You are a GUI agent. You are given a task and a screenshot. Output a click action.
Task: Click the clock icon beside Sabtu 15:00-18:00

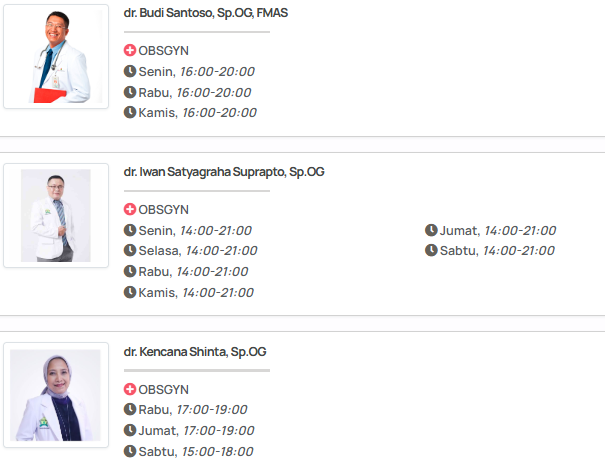coord(130,451)
